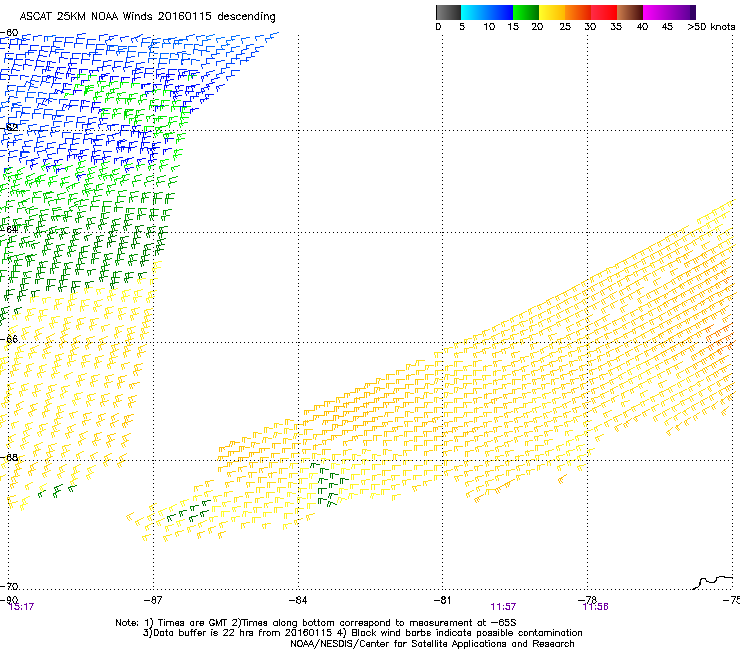Screen dimensions: 740x650
Task: Click the ASCAT 25KM NOAA Winds title
Action: click(x=147, y=17)
